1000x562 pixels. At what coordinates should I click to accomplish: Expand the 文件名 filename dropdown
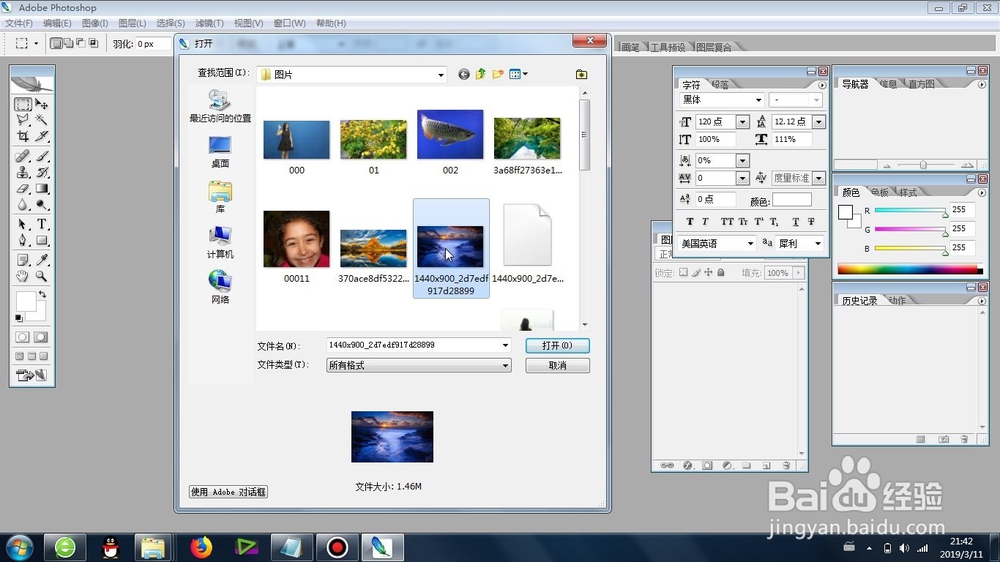[505, 345]
